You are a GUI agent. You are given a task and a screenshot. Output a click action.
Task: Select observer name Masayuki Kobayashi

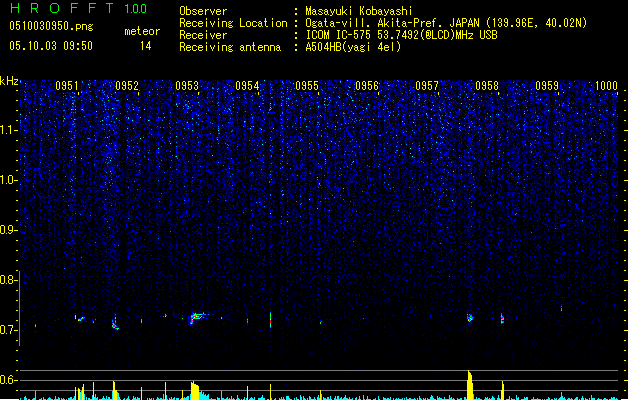(x=359, y=11)
